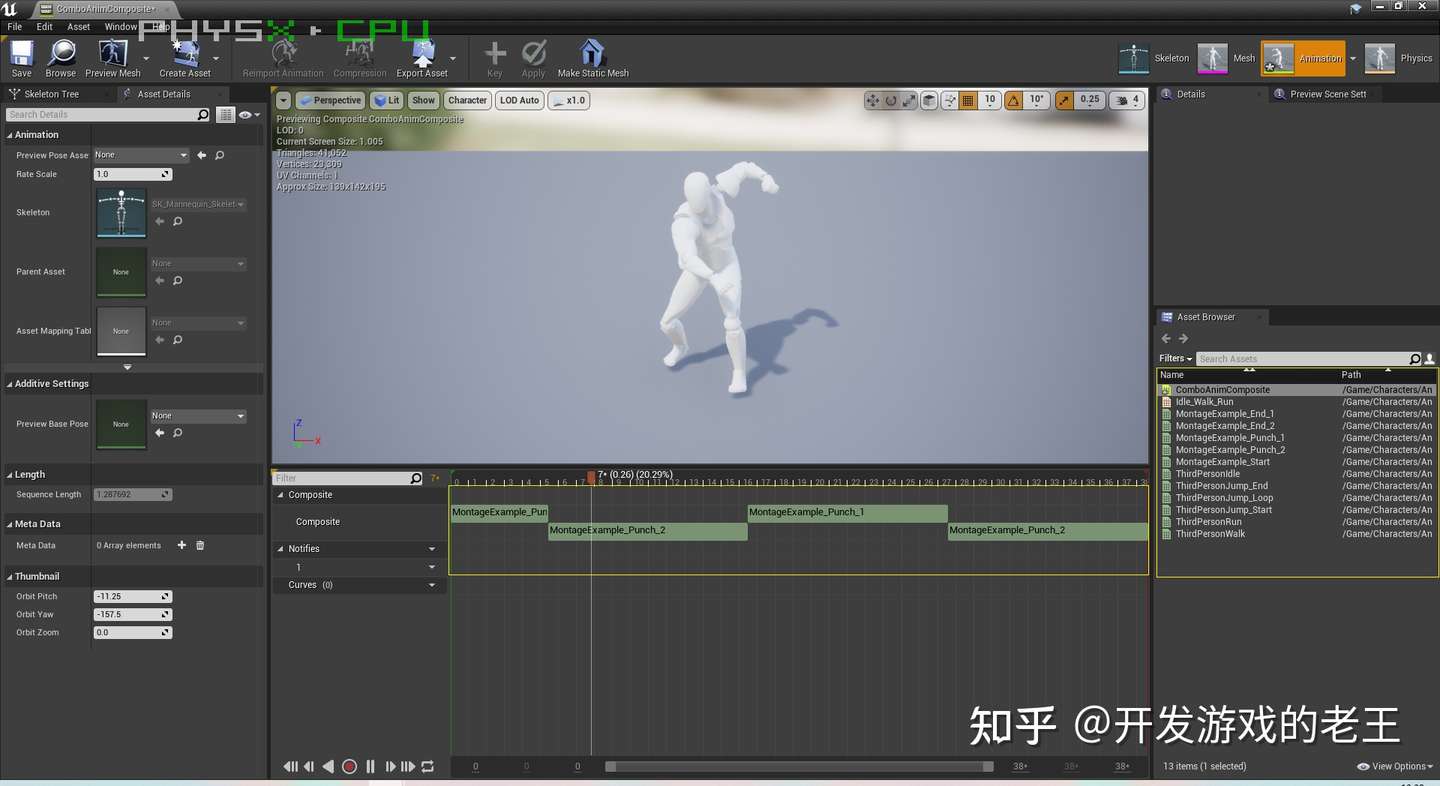Image resolution: width=1440 pixels, height=786 pixels.
Task: Switch to Preview Scene Settings tab
Action: (1327, 94)
